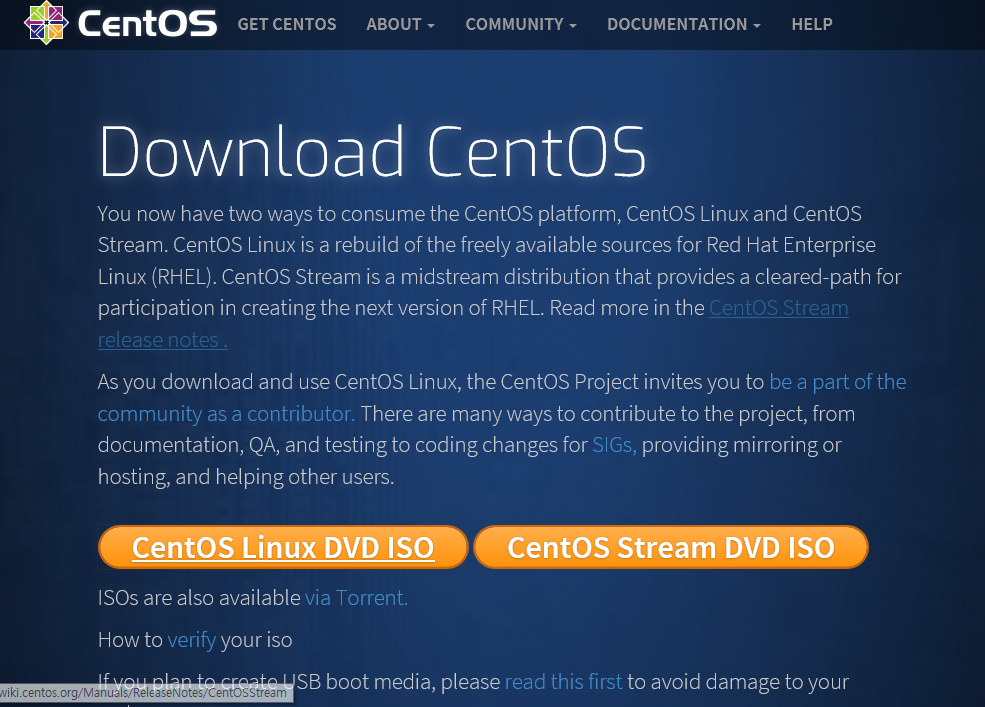
Task: Click the 'Download CentOS' page heading
Action: coord(373,151)
